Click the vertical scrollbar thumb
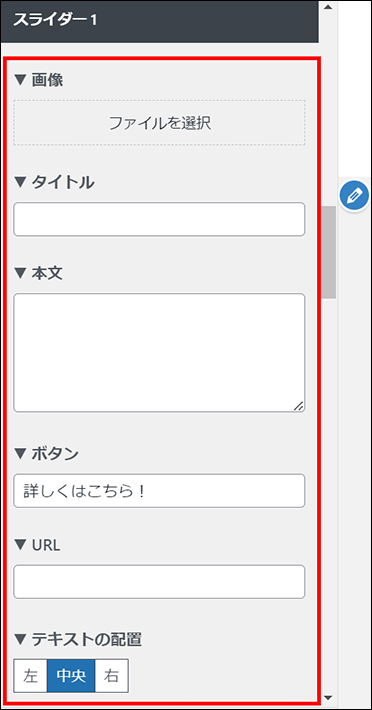The height and width of the screenshot is (710, 372). pos(329,252)
